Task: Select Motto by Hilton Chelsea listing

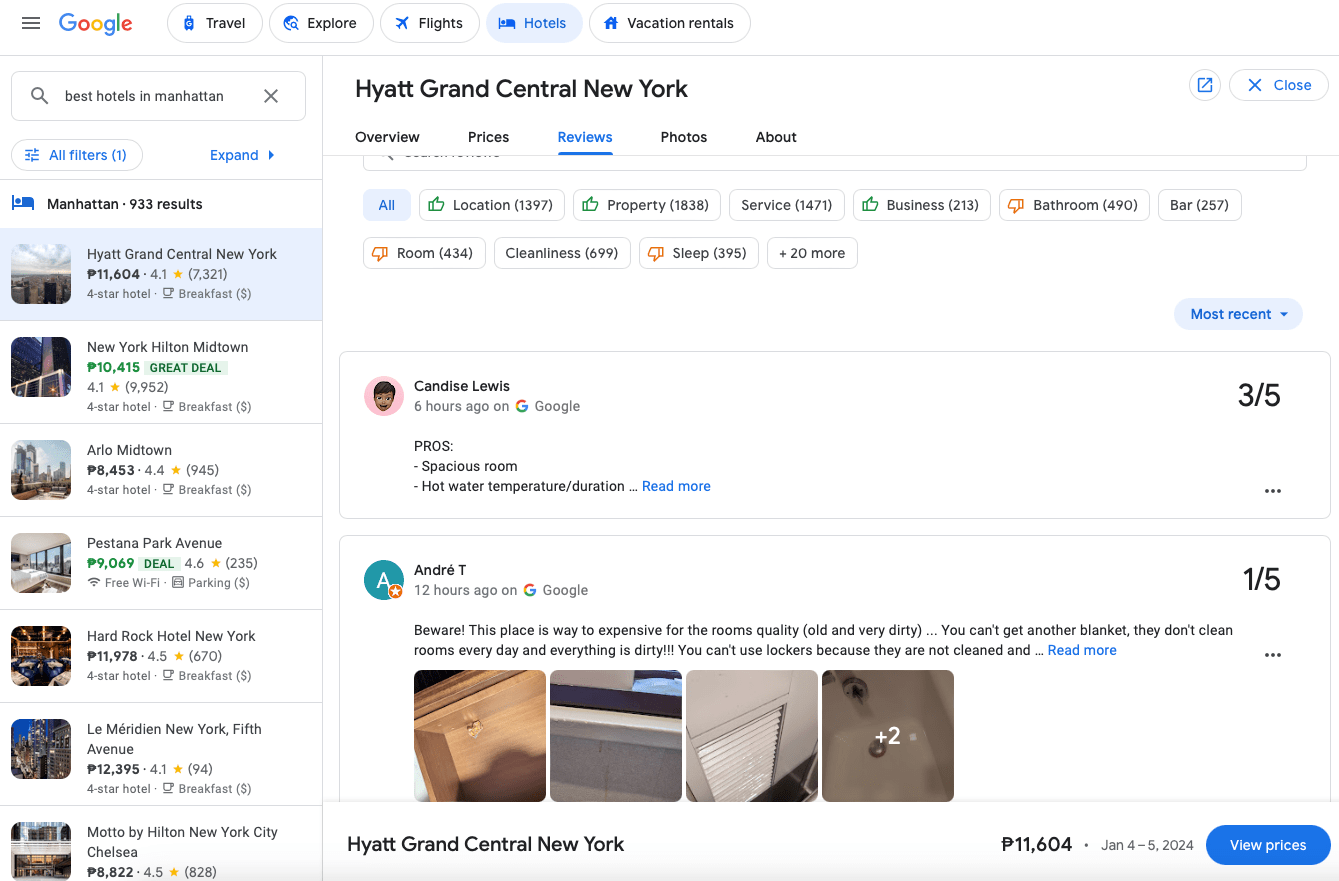Action: 161,844
